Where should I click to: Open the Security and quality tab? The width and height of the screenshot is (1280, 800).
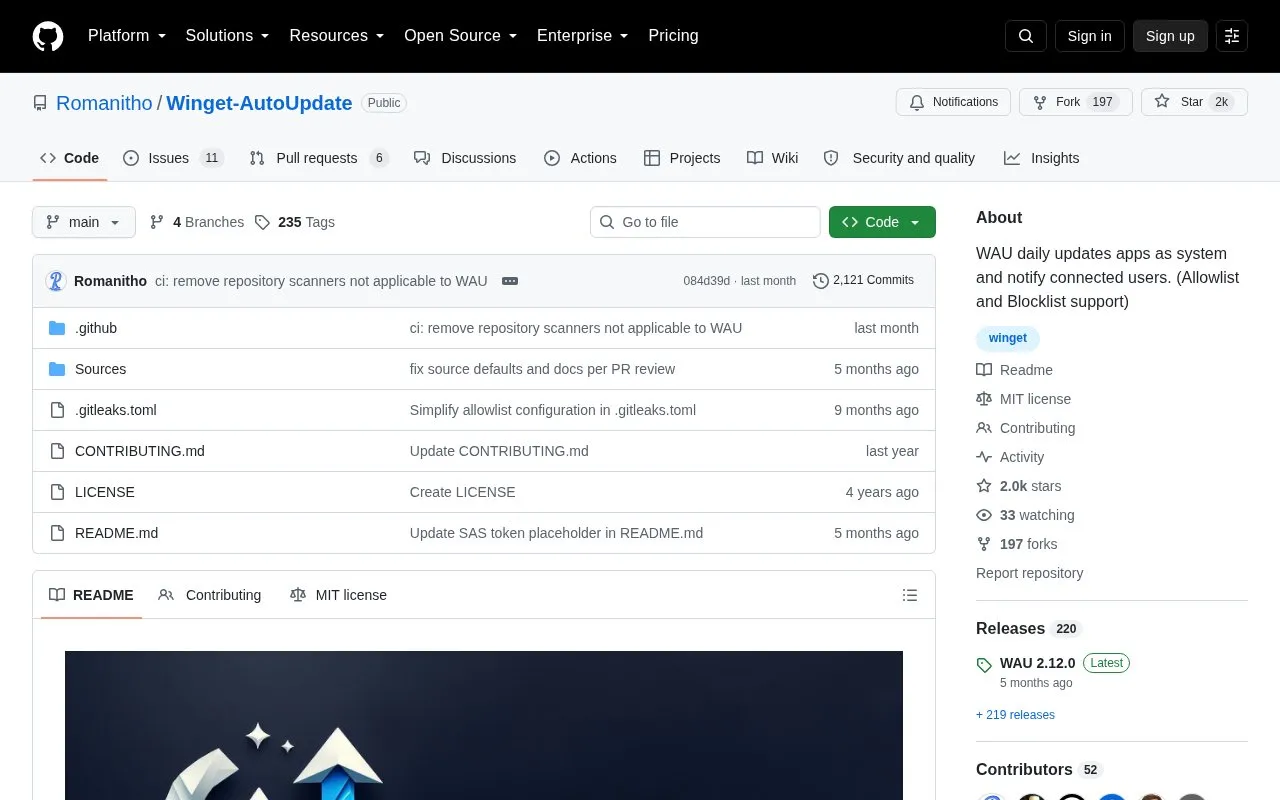pyautogui.click(x=899, y=158)
